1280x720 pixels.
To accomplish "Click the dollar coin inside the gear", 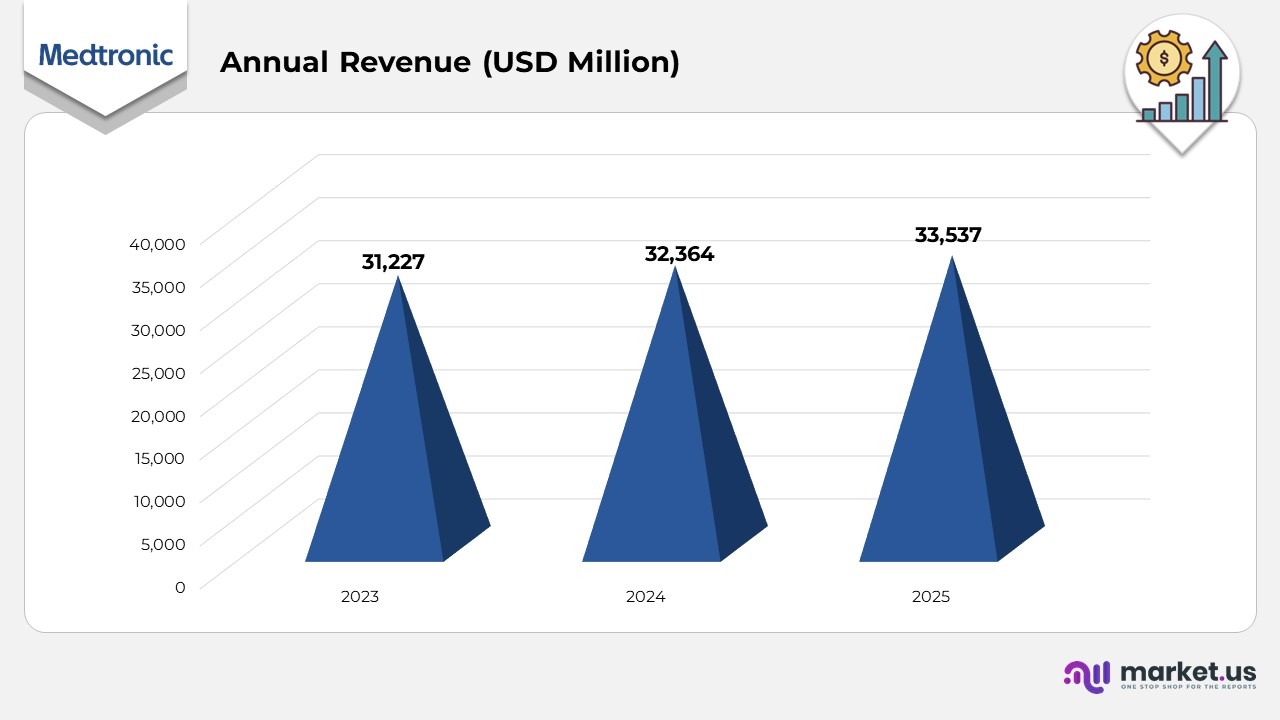I will [1162, 58].
